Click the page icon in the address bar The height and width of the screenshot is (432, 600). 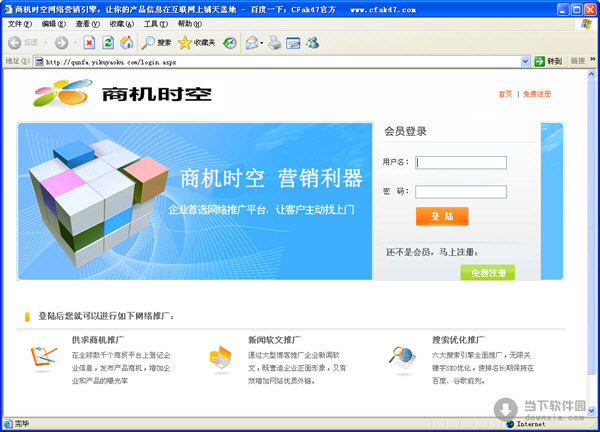pos(39,62)
